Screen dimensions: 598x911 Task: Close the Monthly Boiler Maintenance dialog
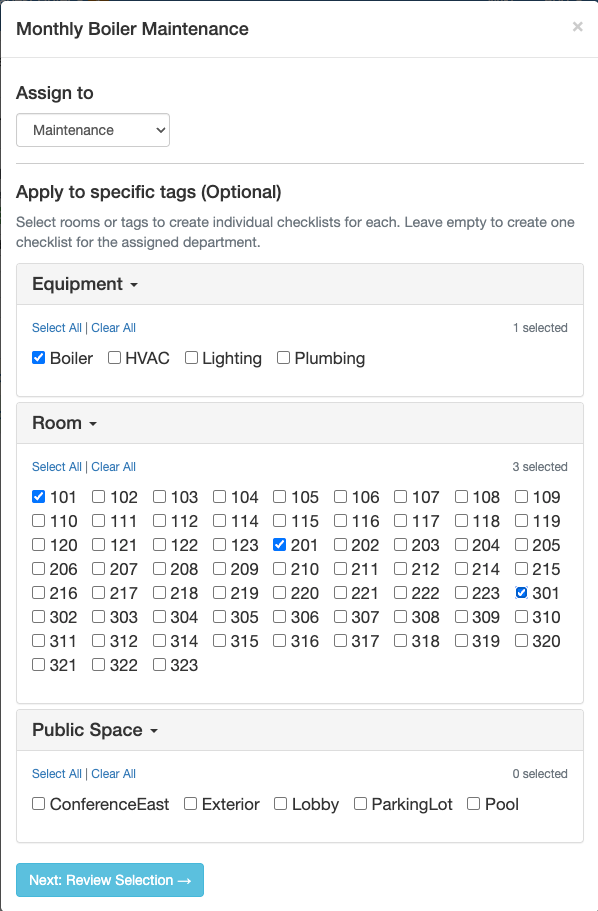click(577, 27)
